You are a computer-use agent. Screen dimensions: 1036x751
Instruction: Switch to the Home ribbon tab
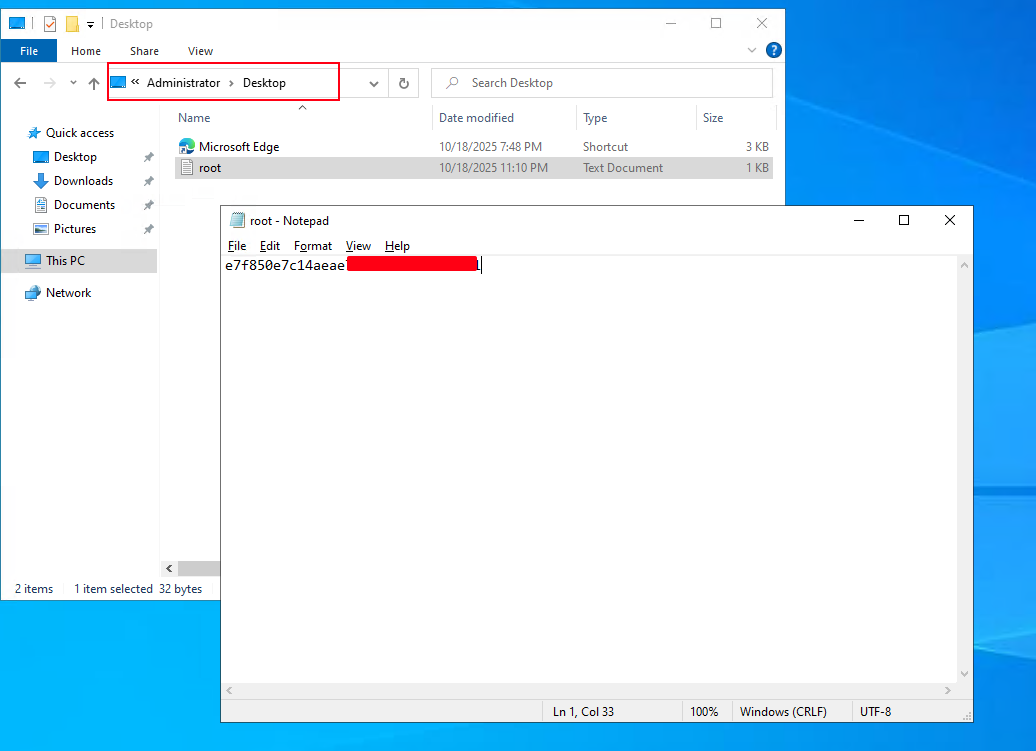pos(86,51)
